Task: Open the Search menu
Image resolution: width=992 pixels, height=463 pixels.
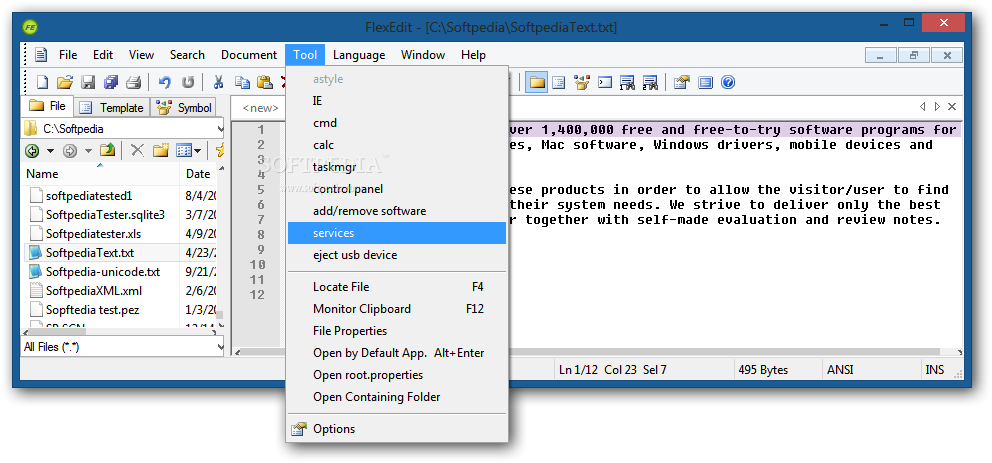Action: pos(187,55)
